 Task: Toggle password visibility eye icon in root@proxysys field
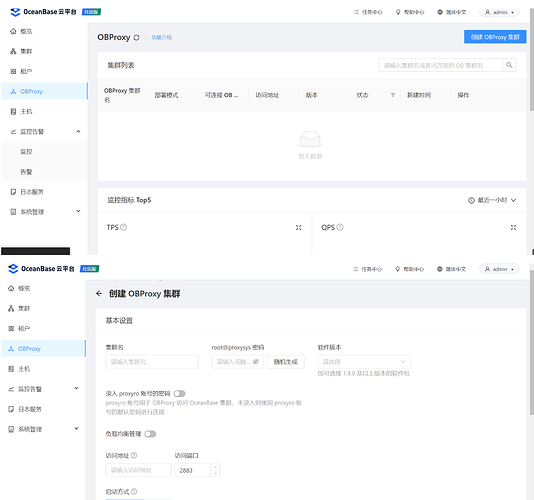(256, 362)
